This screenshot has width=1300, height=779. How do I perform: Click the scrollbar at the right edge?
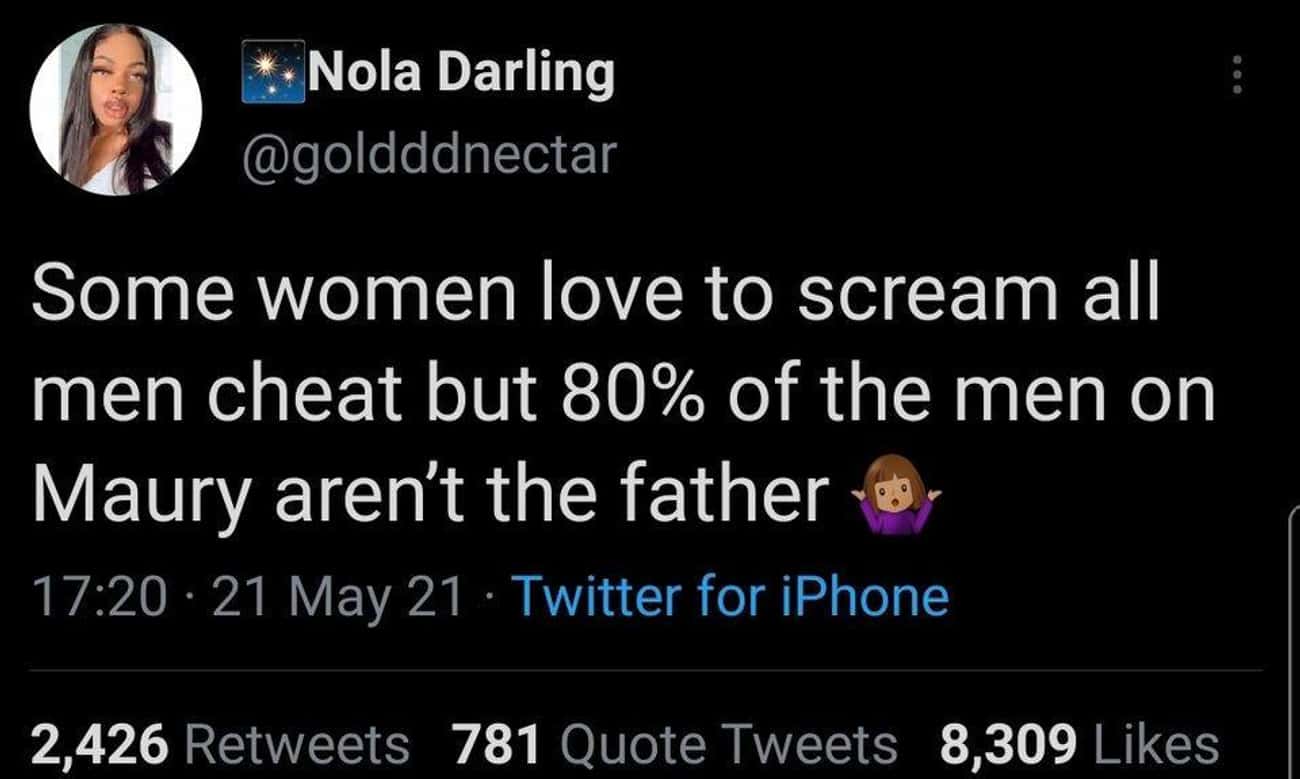1292,650
